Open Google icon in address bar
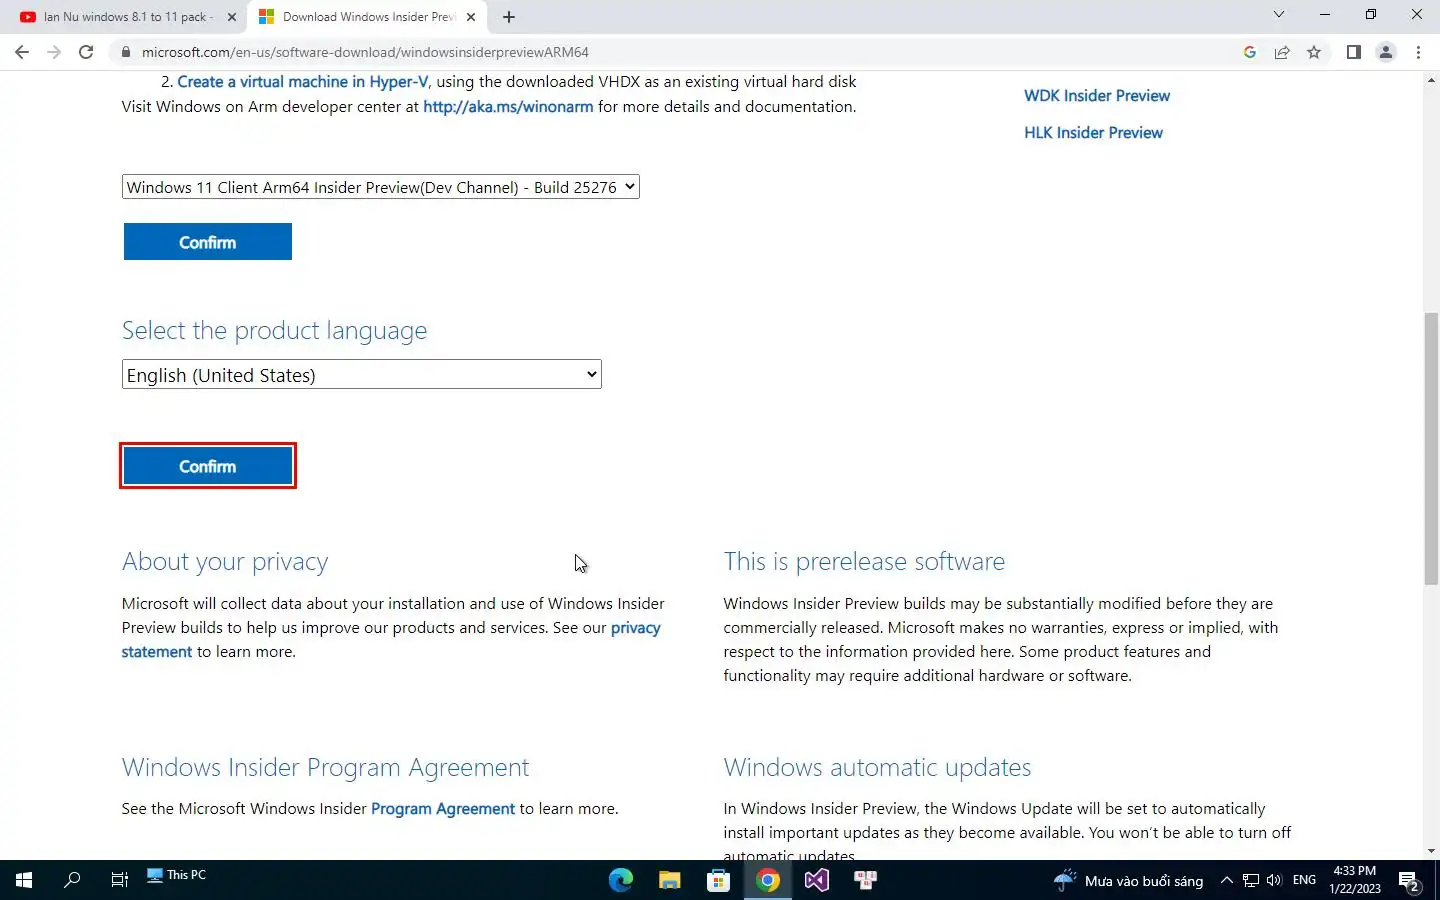The image size is (1440, 900). [1249, 52]
